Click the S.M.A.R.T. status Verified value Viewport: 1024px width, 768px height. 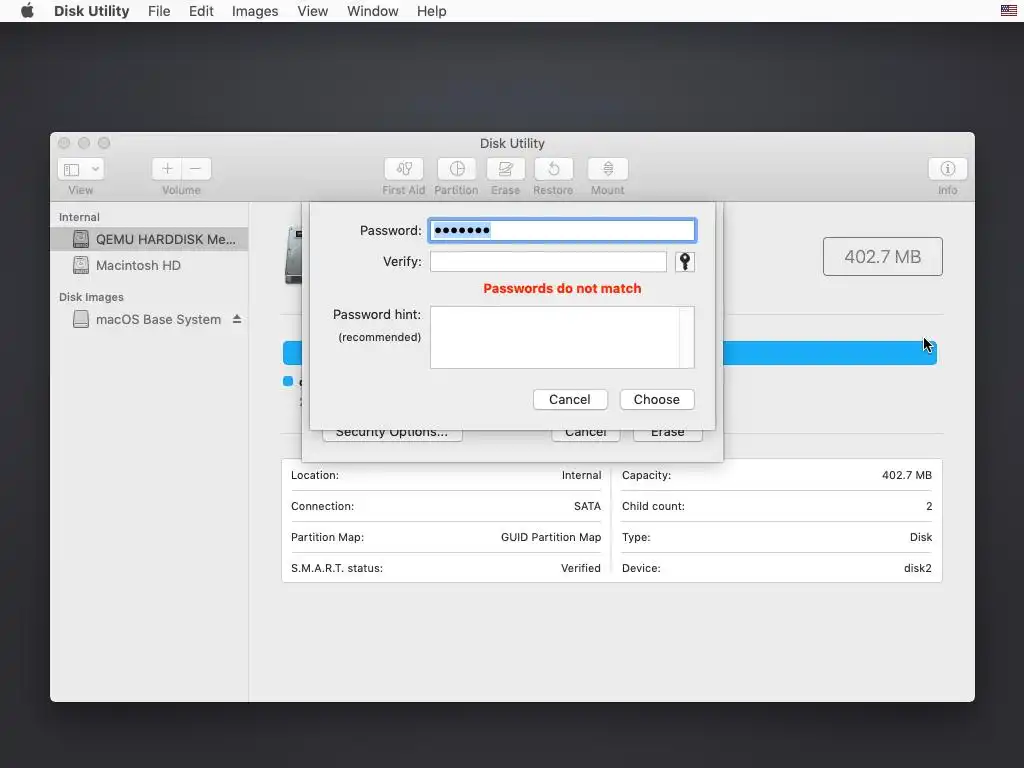point(581,568)
